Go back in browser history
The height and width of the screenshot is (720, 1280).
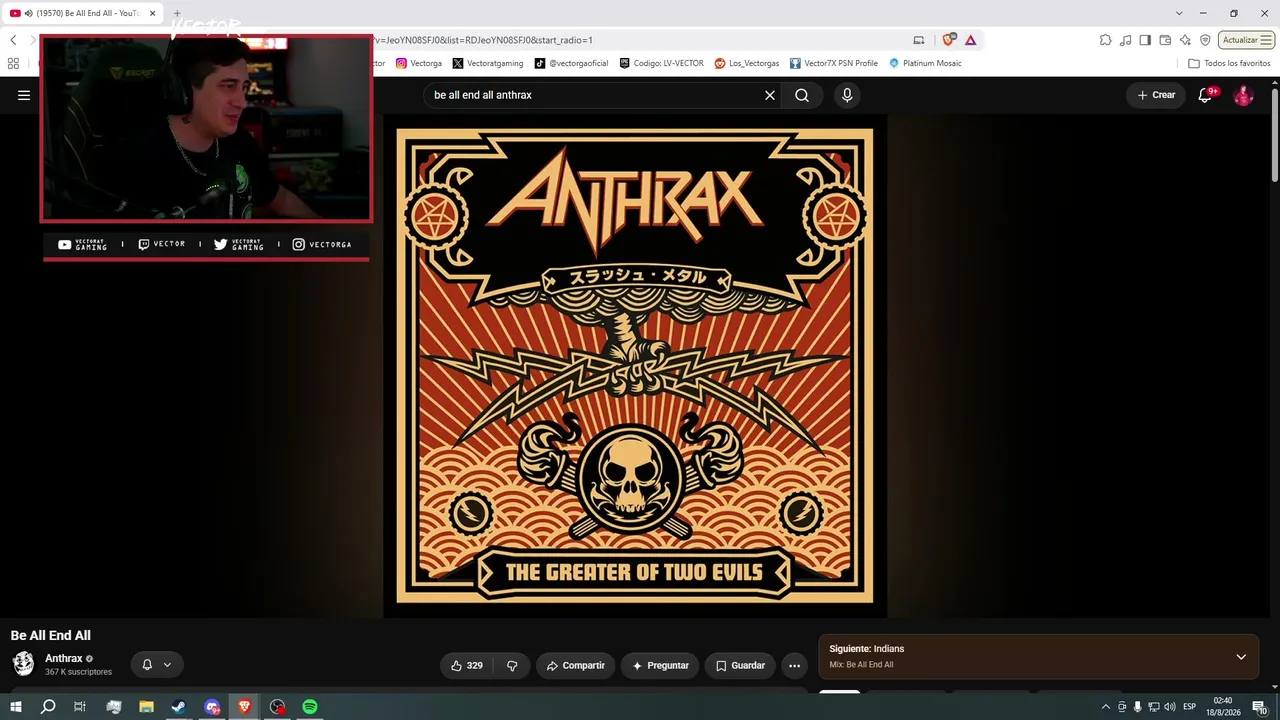coord(13,40)
